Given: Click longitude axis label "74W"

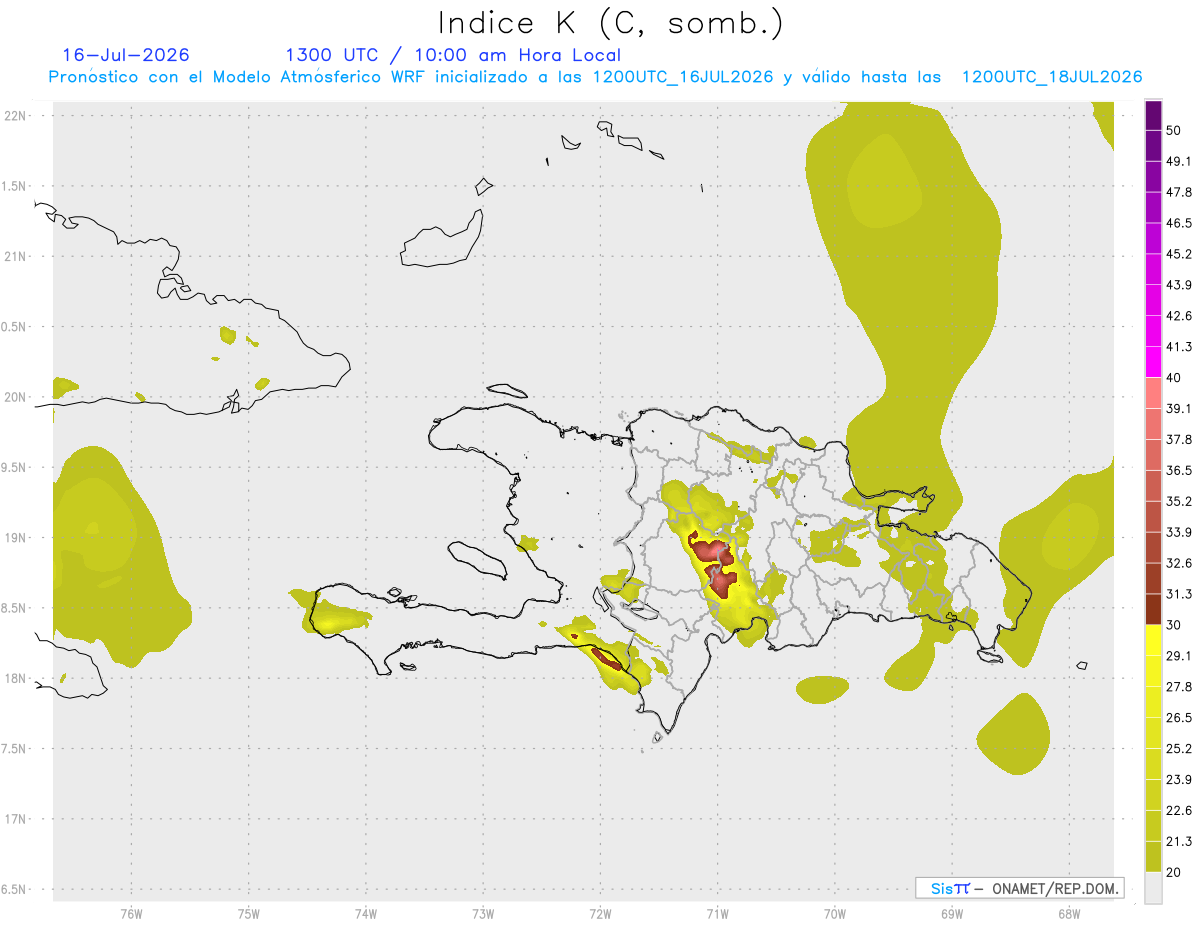Looking at the screenshot, I should pyautogui.click(x=365, y=914).
